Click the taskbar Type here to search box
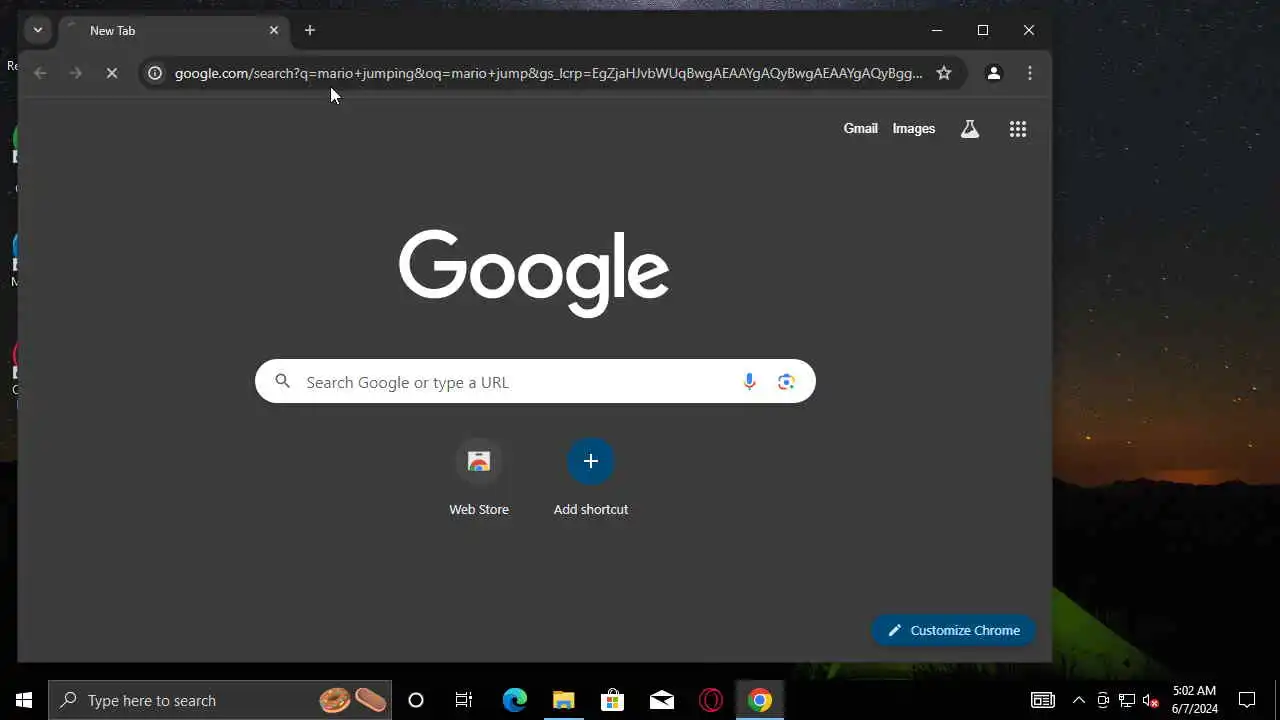The width and height of the screenshot is (1280, 720). coord(220,700)
